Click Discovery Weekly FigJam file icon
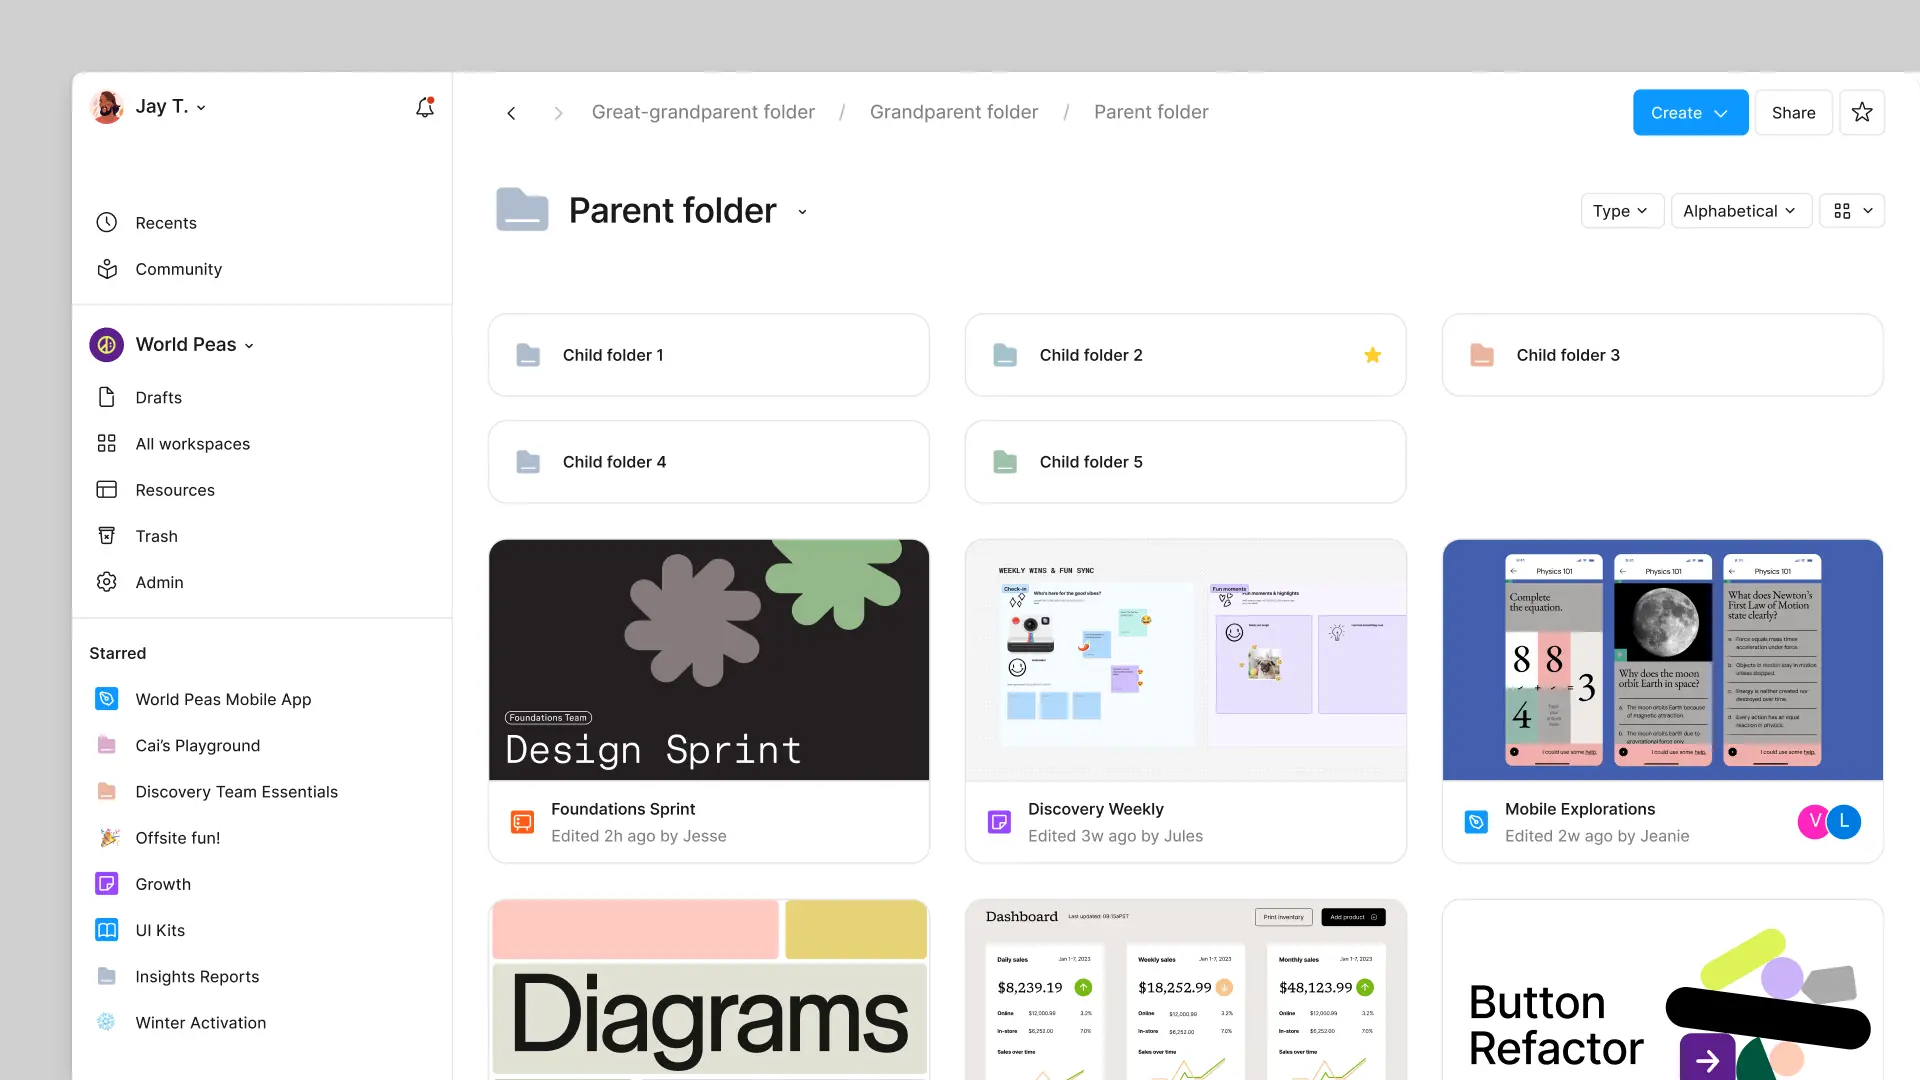The image size is (1920, 1080). point(999,822)
